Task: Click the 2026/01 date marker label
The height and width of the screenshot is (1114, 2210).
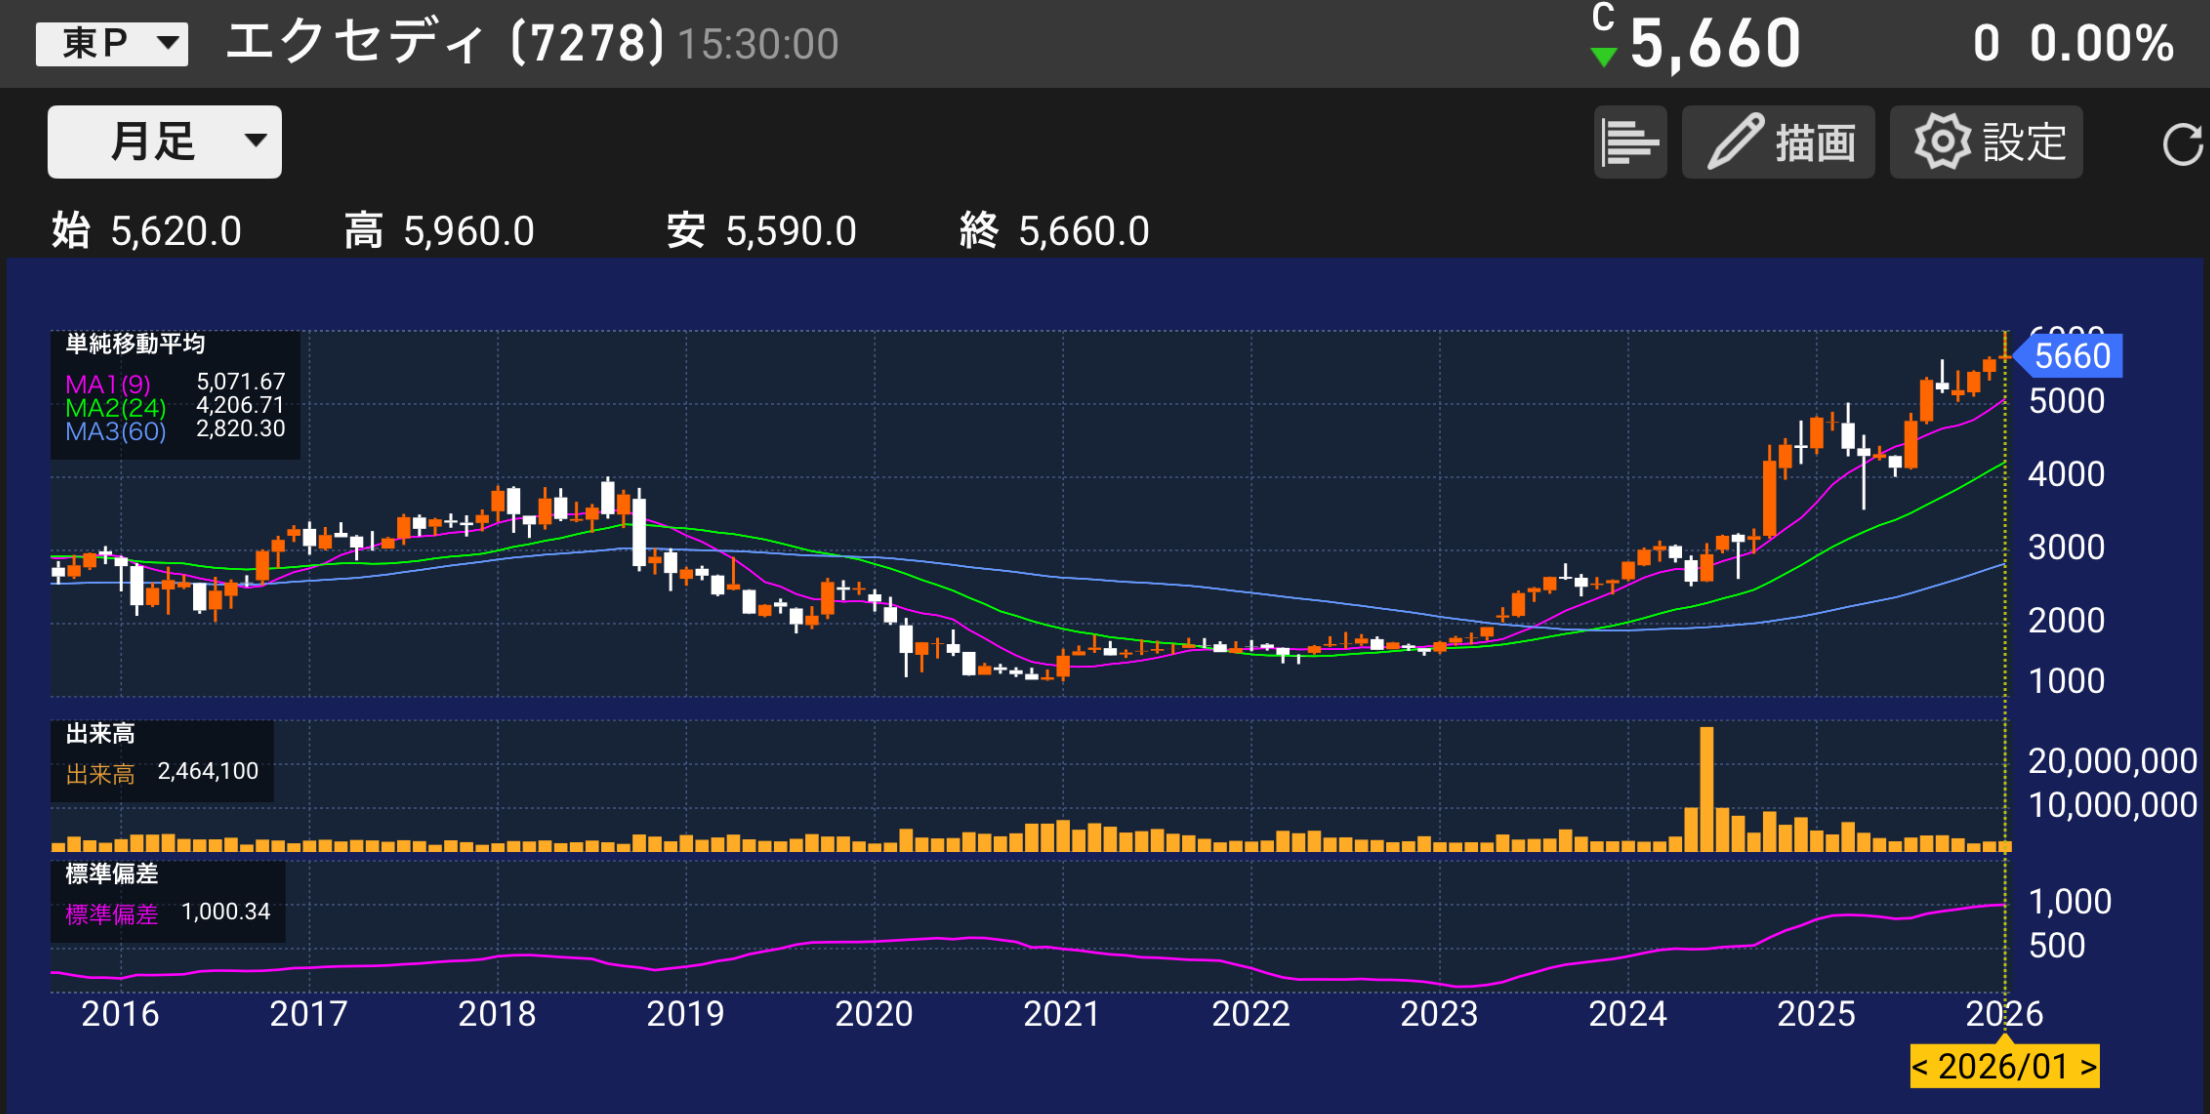Action: pos(2003,1067)
